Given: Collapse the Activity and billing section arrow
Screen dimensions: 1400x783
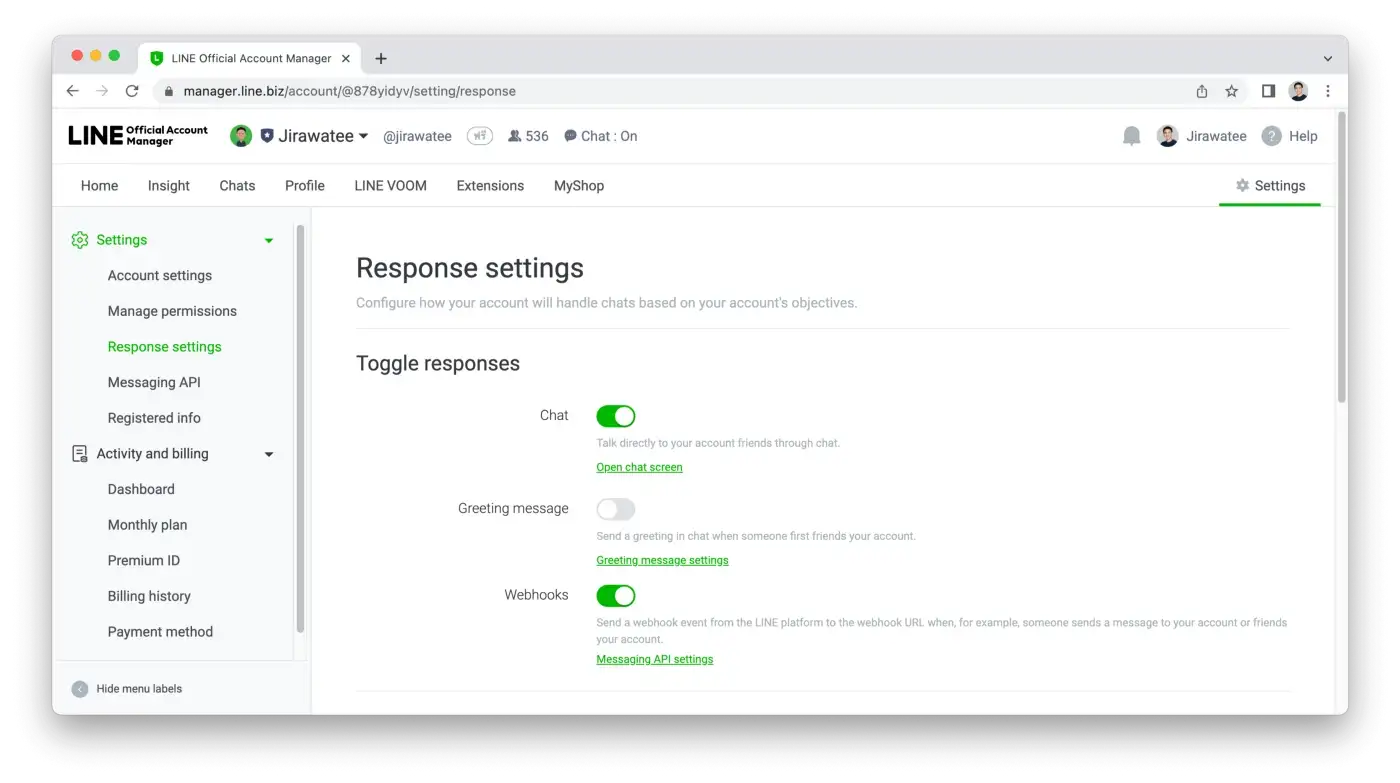Looking at the screenshot, I should 268,455.
